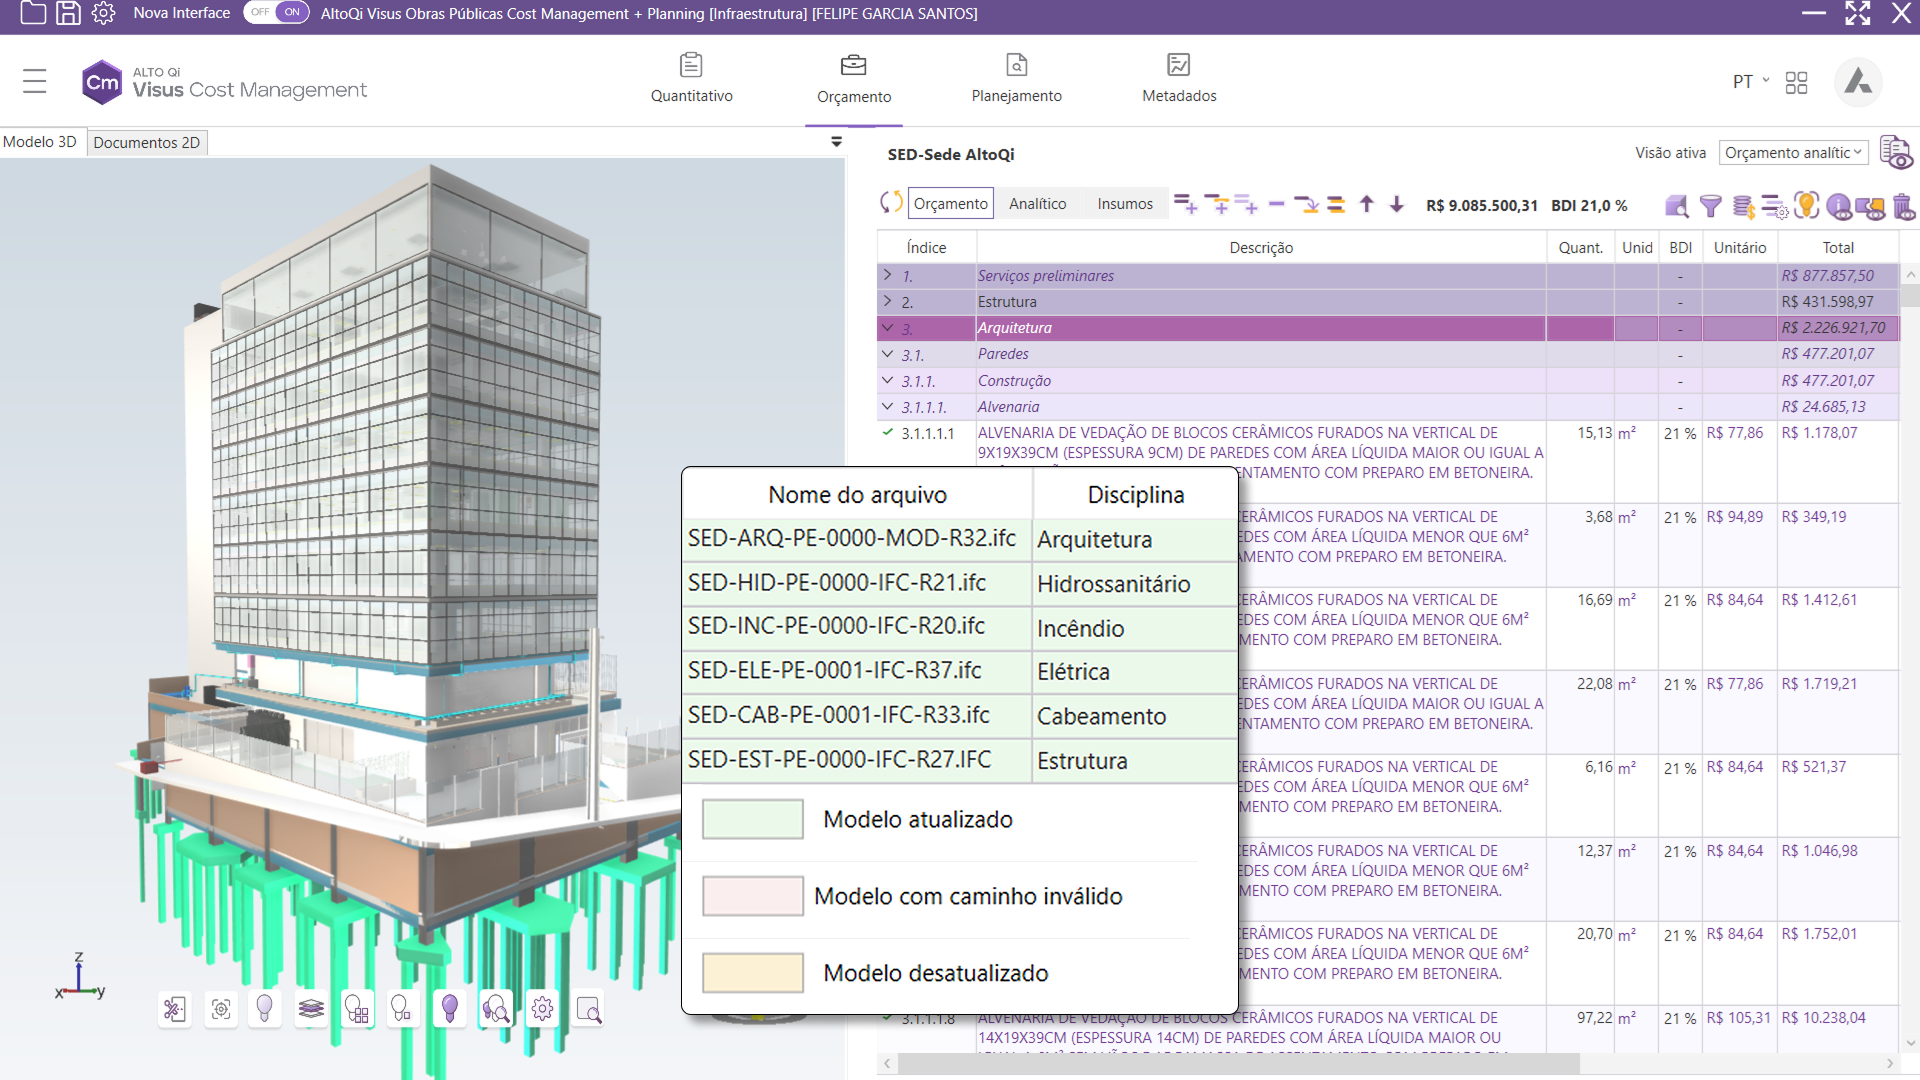
Task: Go to the Planejamento module
Action: tap(1016, 79)
